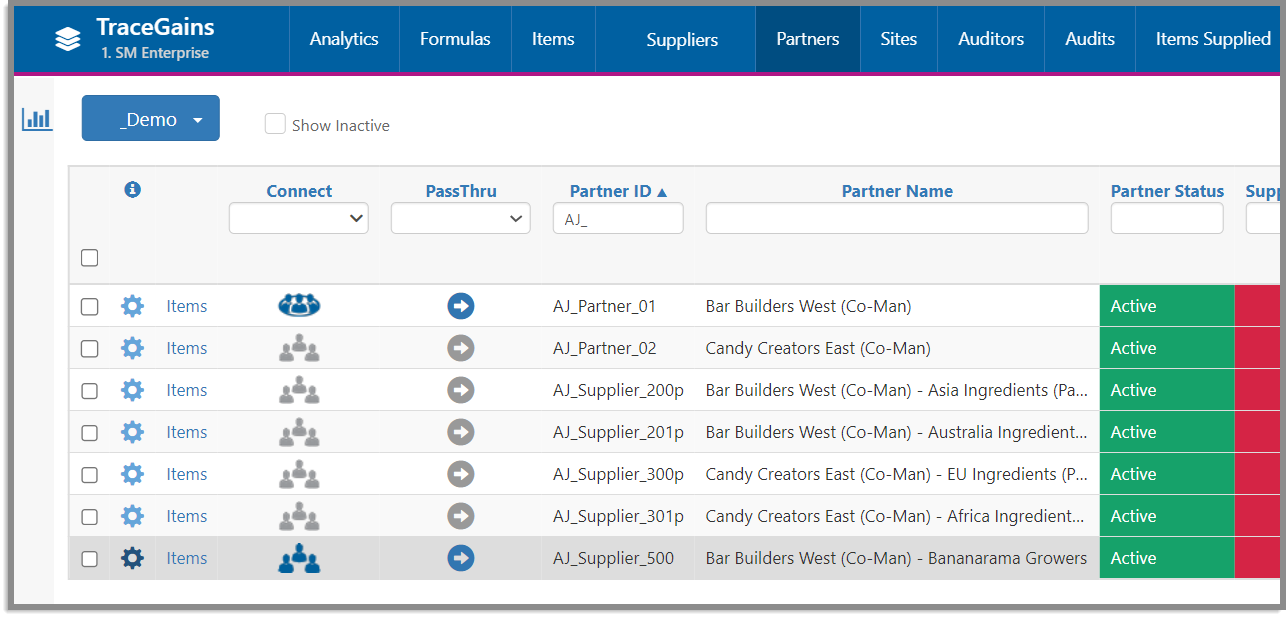The width and height of the screenshot is (1286, 618).
Task: Switch to the Items tab
Action: (x=553, y=39)
